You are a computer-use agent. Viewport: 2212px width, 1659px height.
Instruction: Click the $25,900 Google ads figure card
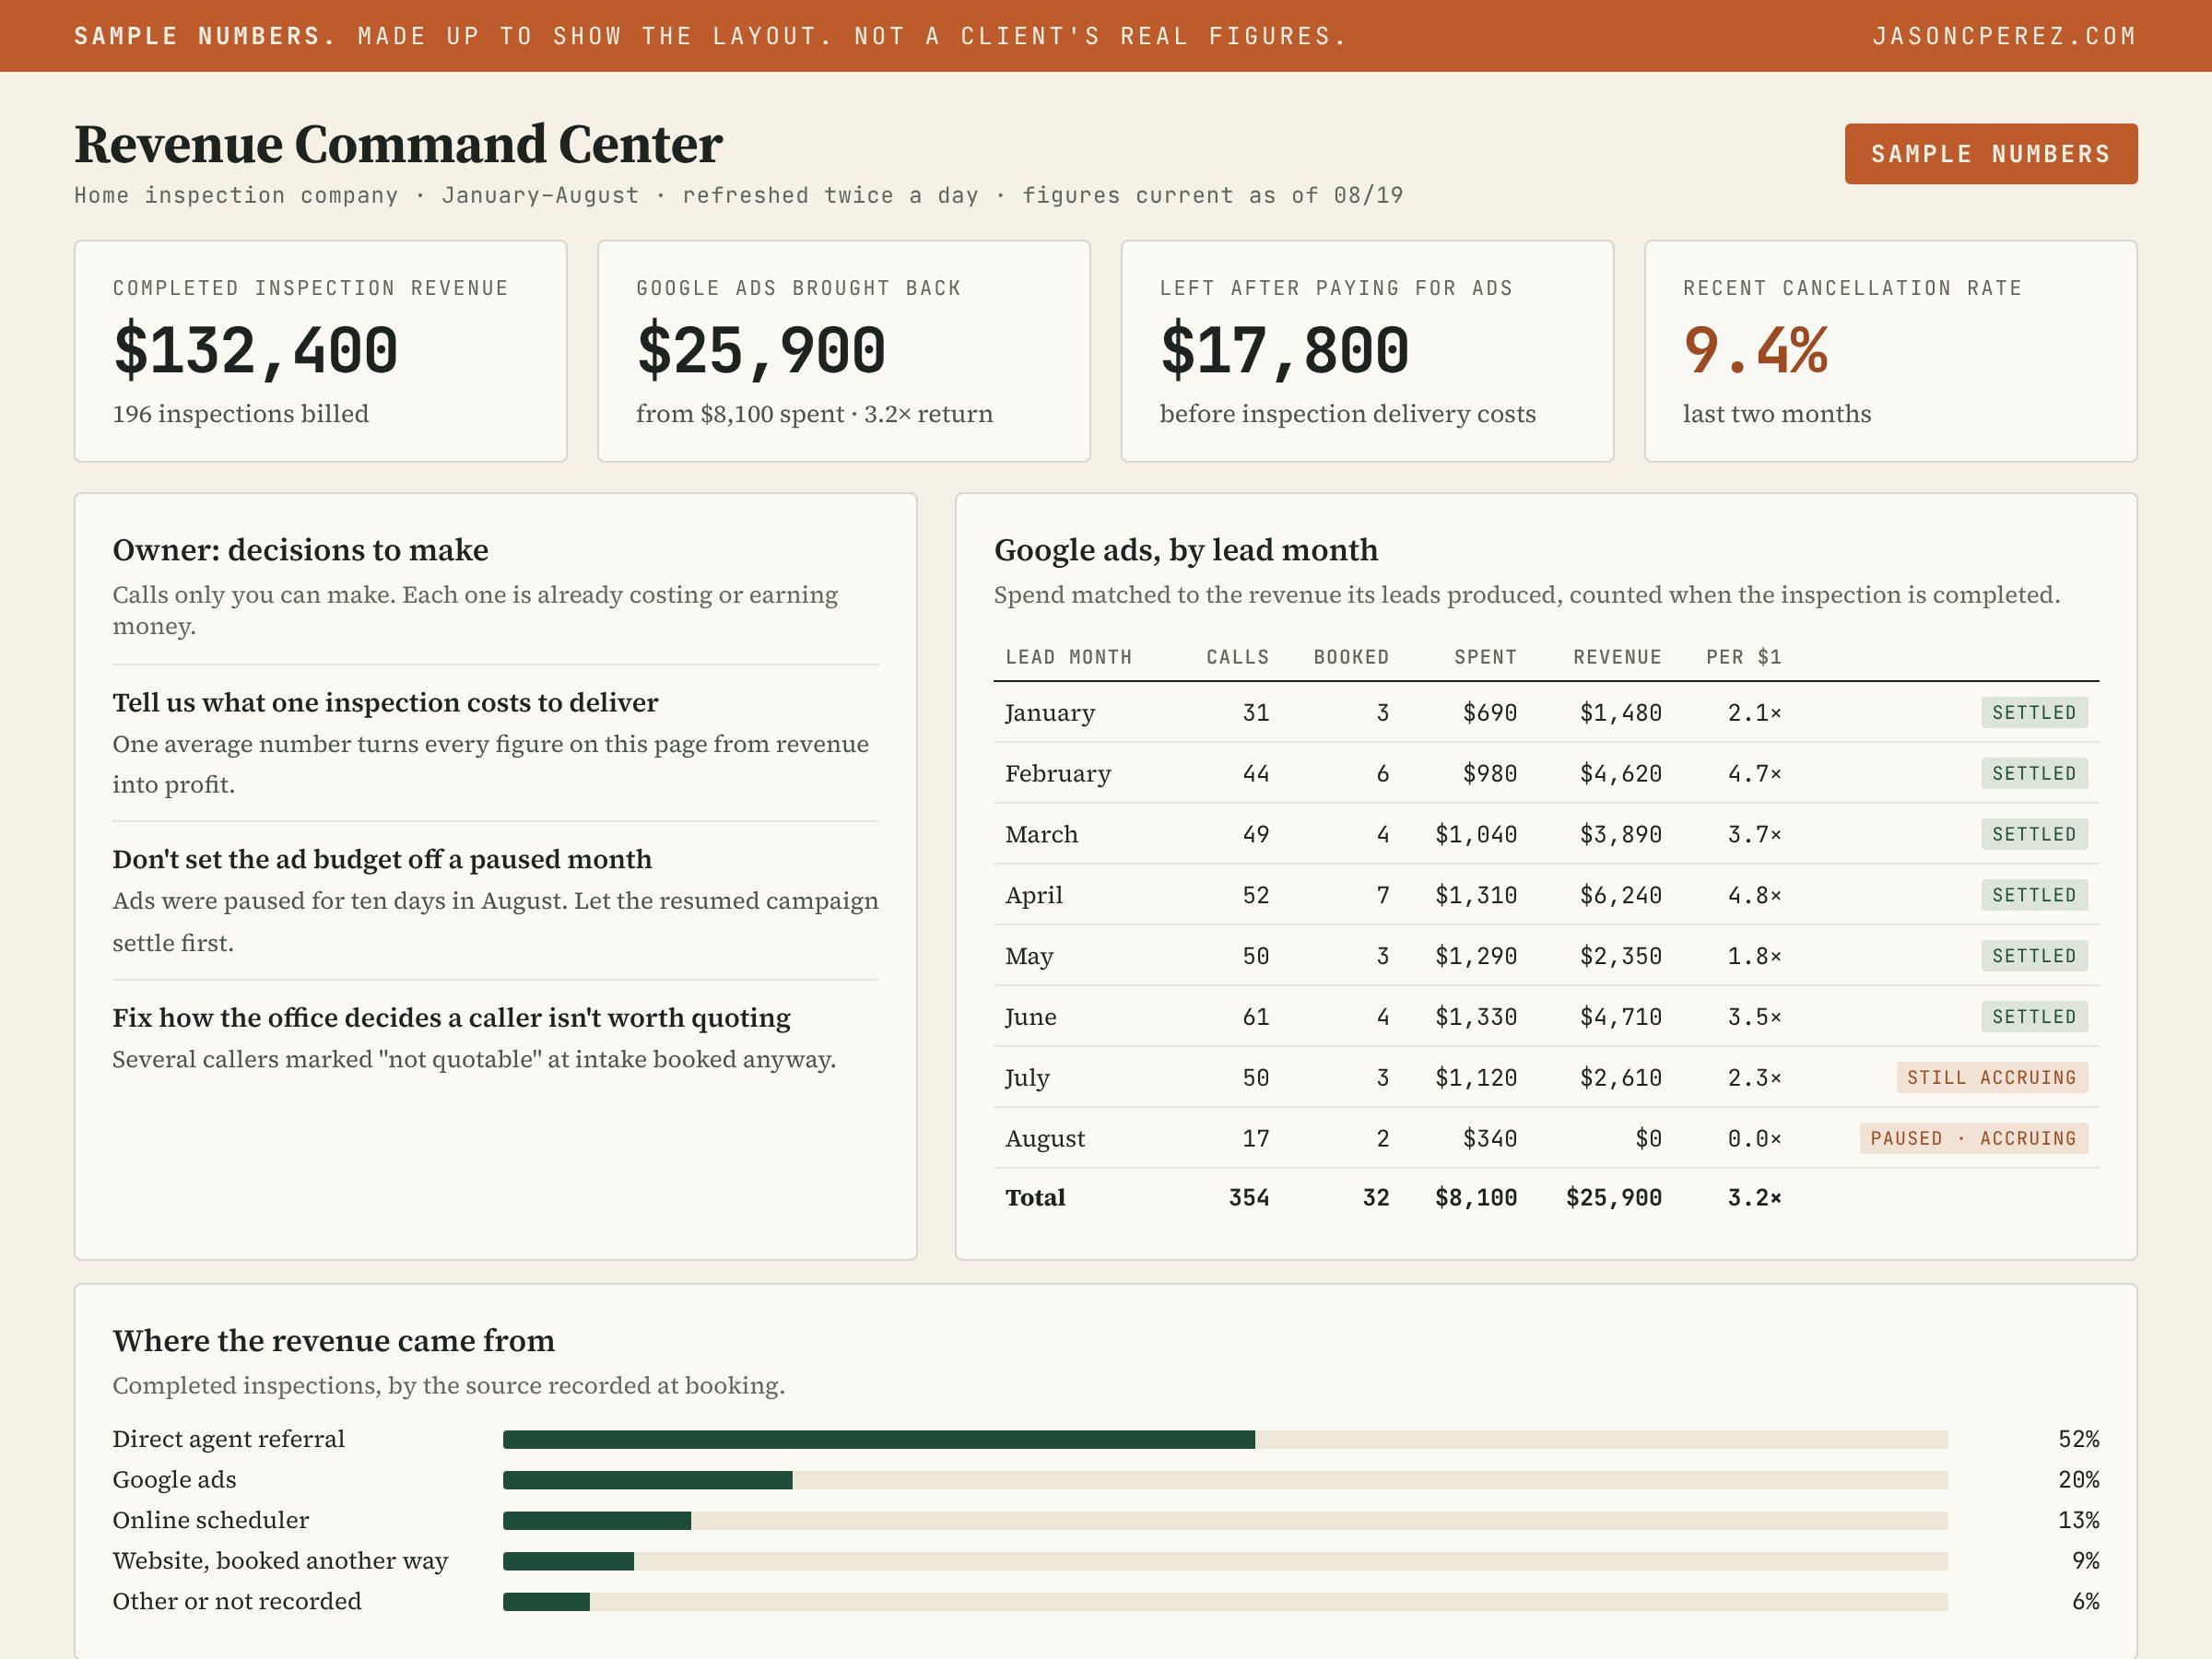click(x=844, y=351)
